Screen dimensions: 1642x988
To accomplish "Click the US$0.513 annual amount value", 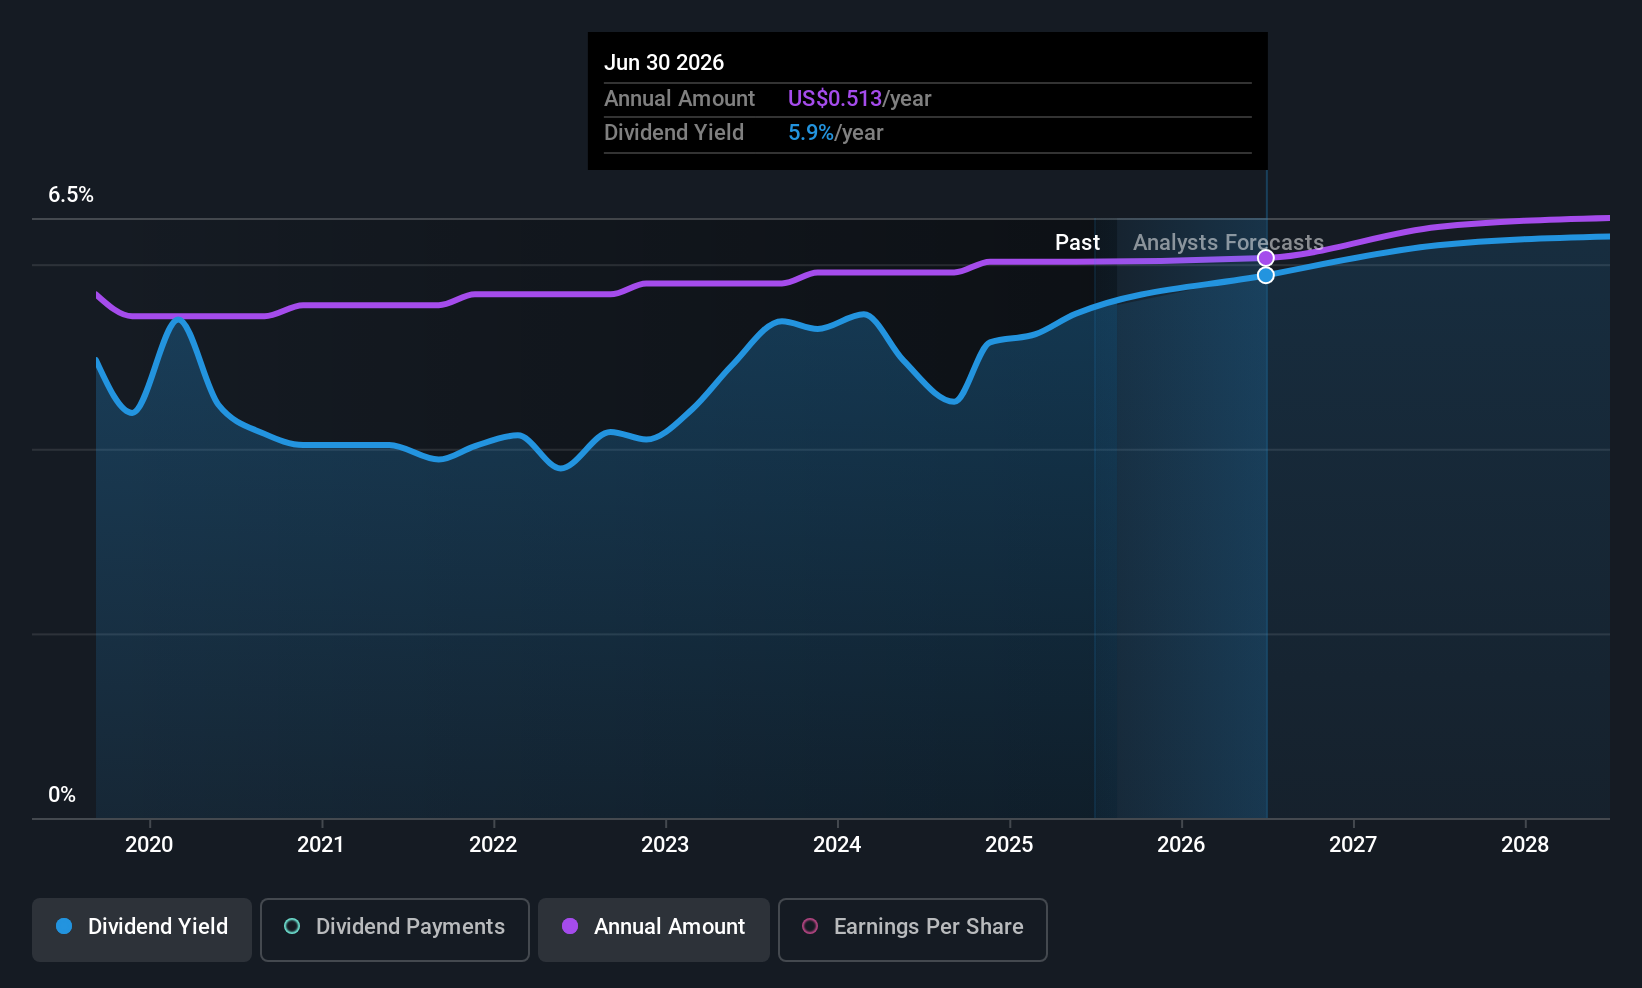I will pos(835,99).
